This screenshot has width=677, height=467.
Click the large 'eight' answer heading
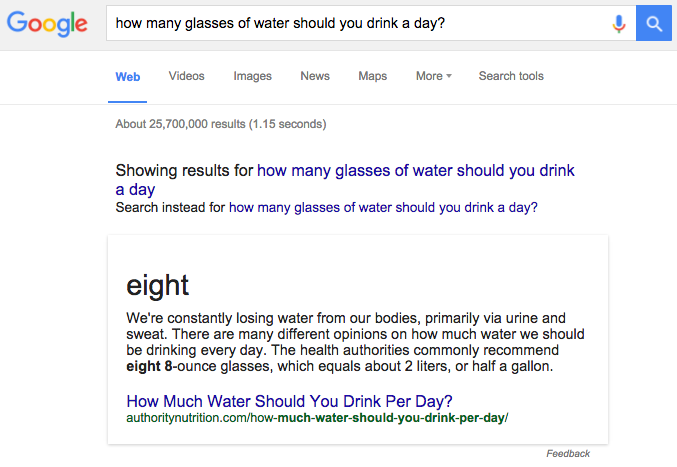(x=158, y=286)
